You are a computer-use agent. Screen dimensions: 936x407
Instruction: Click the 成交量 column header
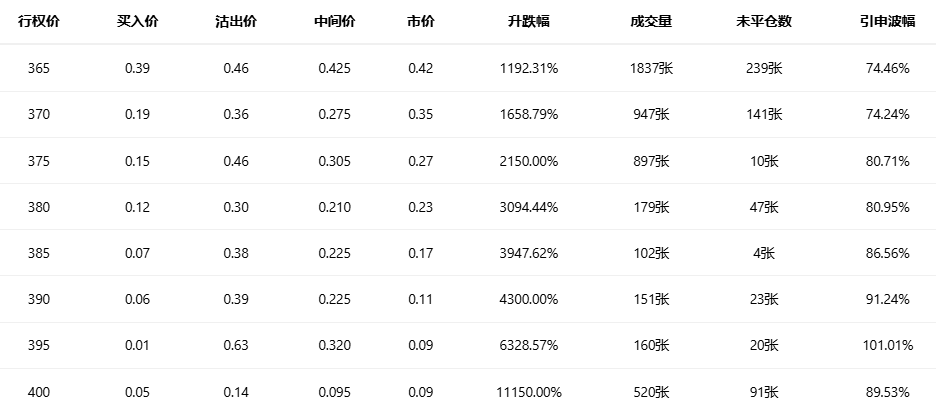click(651, 22)
